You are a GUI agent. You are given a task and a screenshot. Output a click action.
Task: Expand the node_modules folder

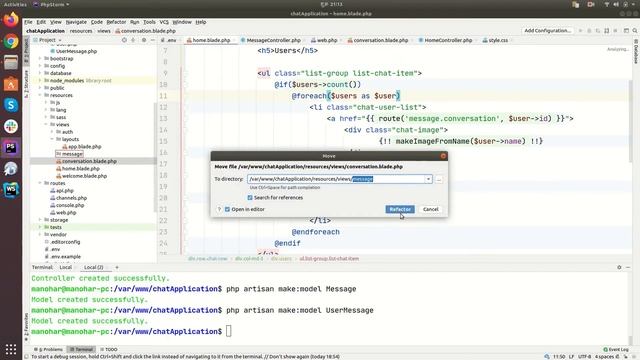[x=40, y=81]
